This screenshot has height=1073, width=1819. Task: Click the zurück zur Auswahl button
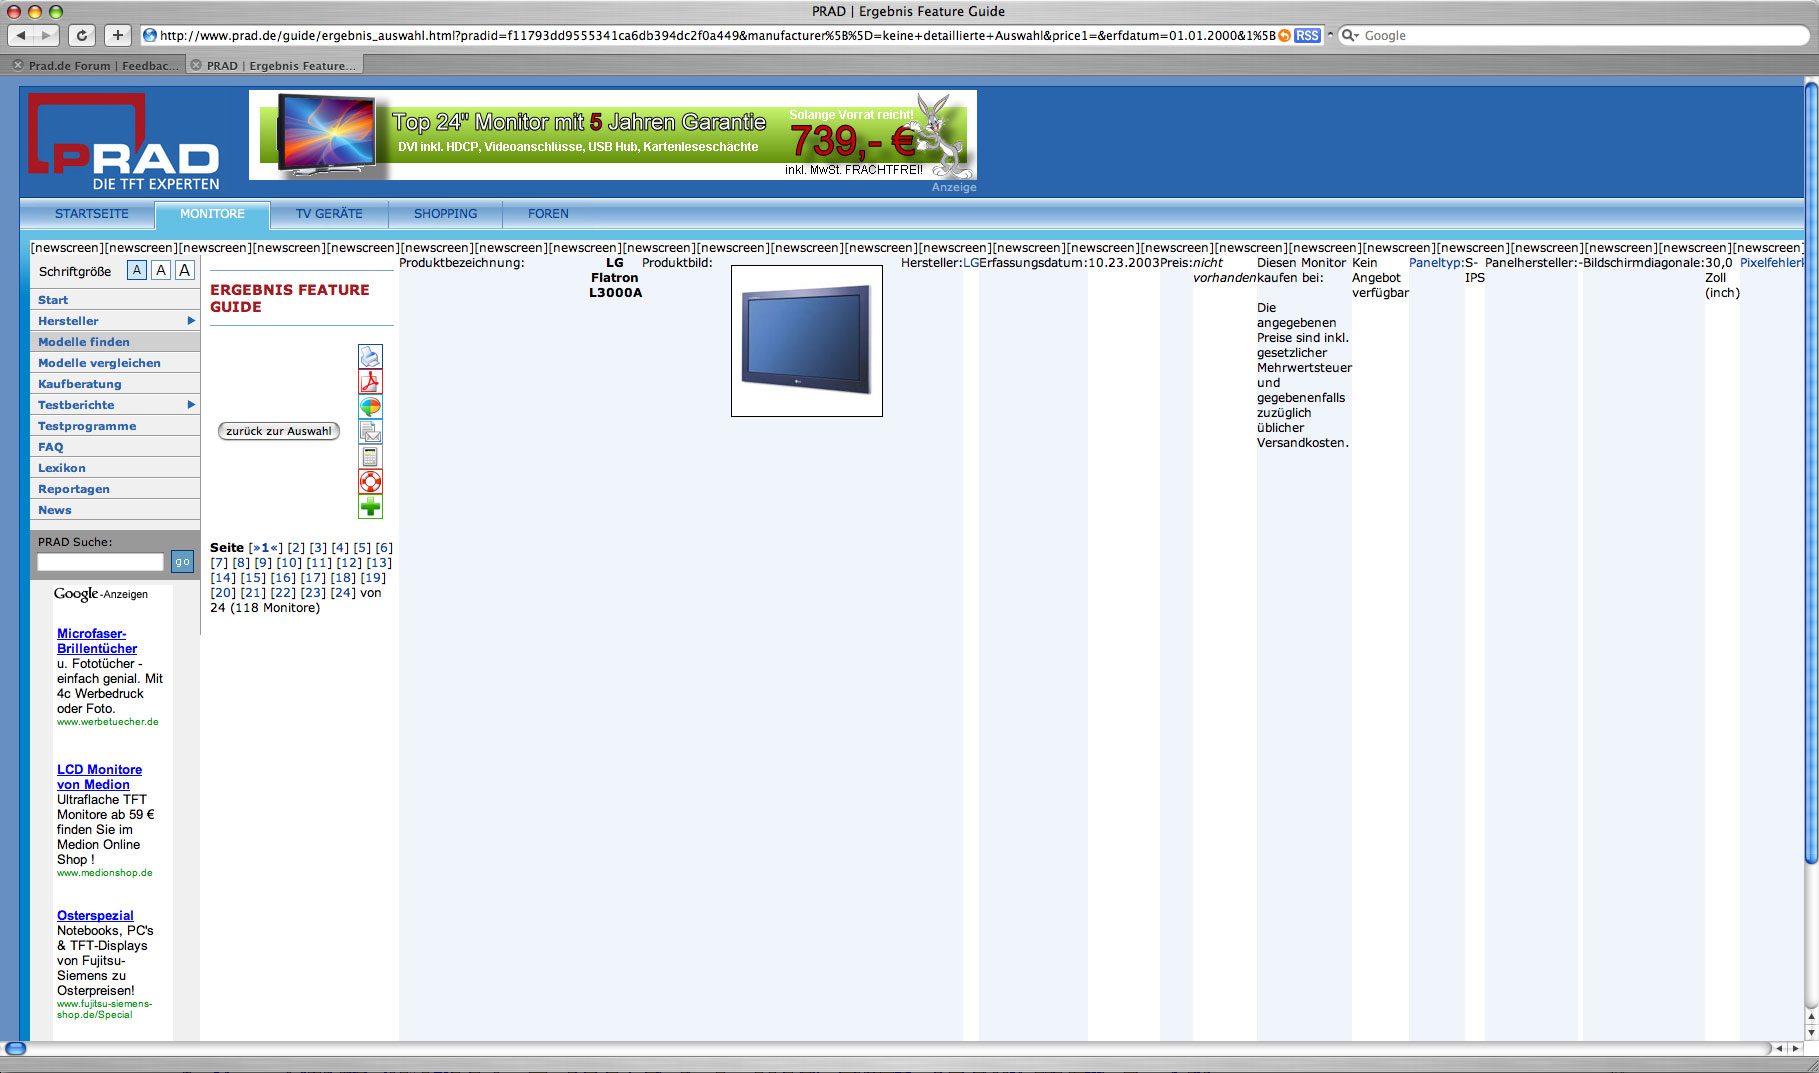coord(278,431)
